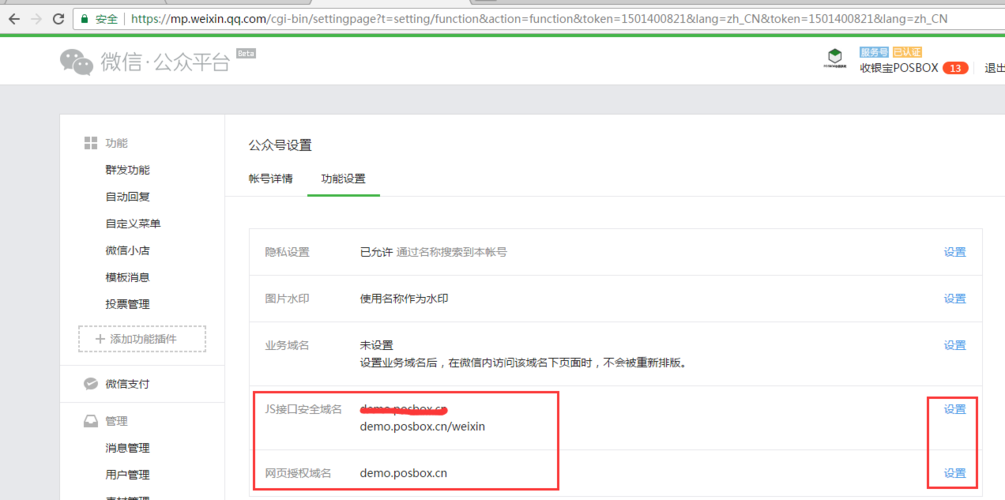Reload the page with refresh icon

(x=58, y=19)
